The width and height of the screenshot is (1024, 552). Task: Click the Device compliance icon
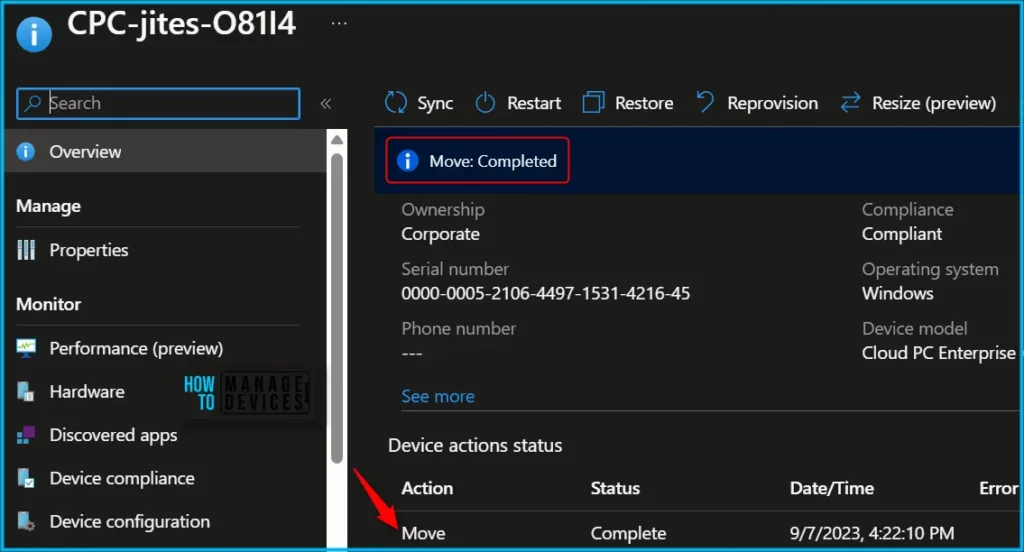tap(25, 478)
